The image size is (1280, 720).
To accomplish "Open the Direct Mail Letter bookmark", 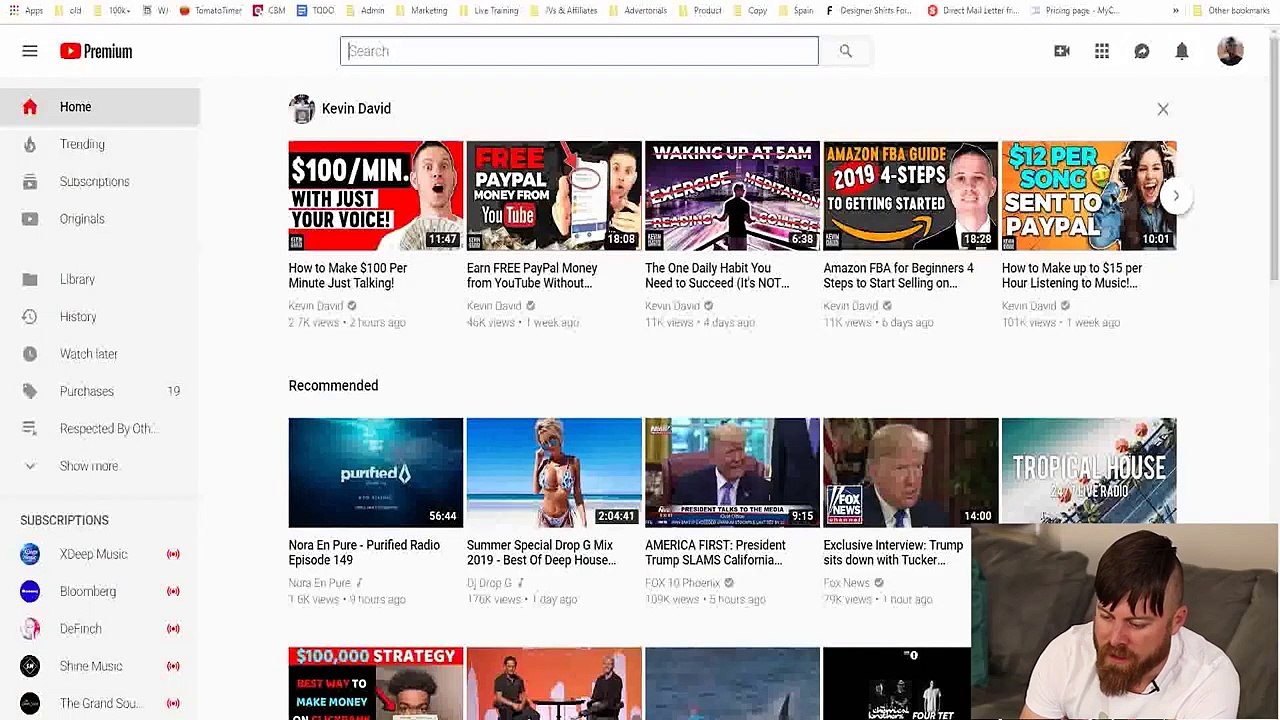I will (972, 10).
